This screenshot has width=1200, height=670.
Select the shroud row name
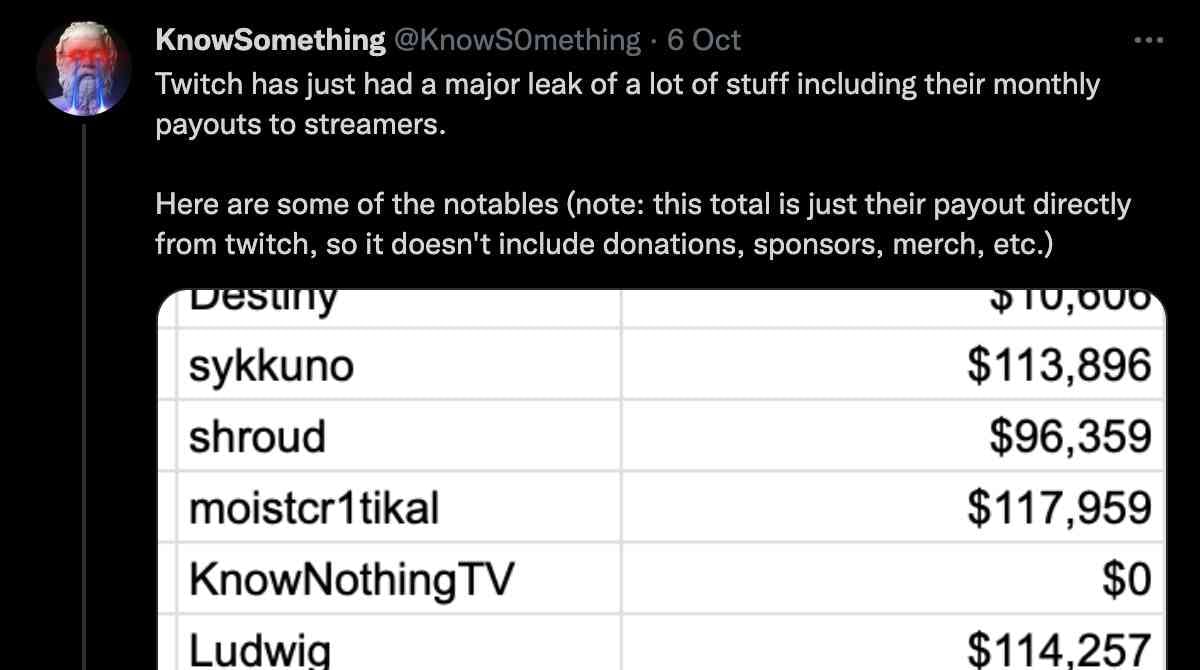(257, 437)
